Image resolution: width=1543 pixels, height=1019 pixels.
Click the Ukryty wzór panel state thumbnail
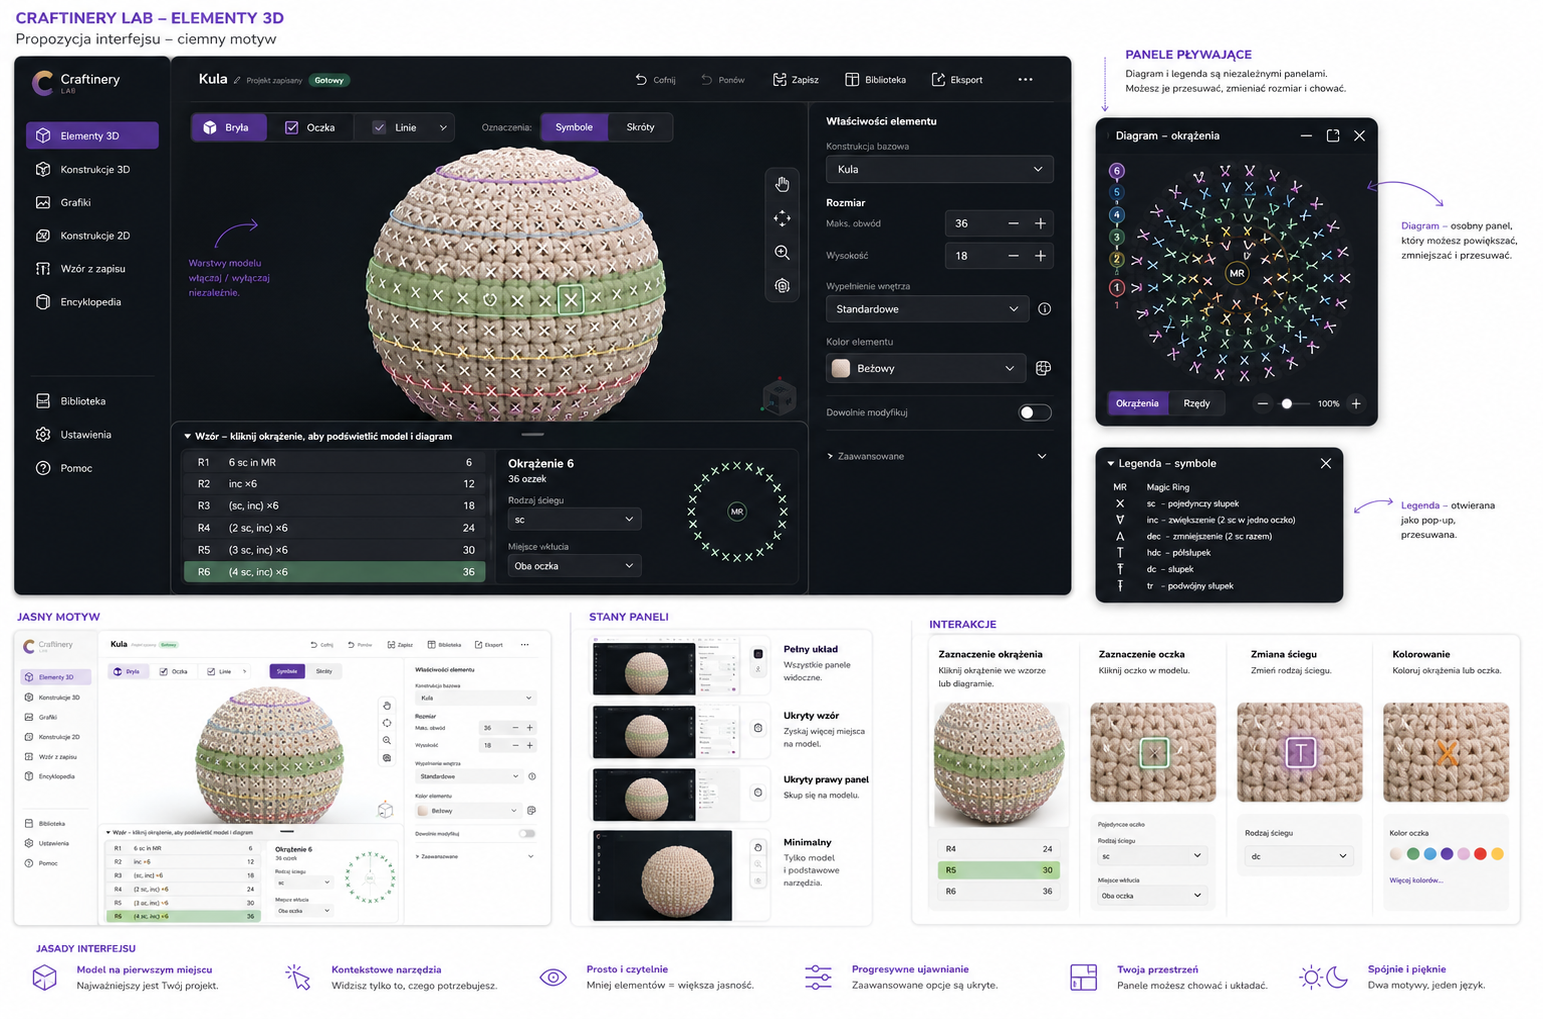click(644, 732)
